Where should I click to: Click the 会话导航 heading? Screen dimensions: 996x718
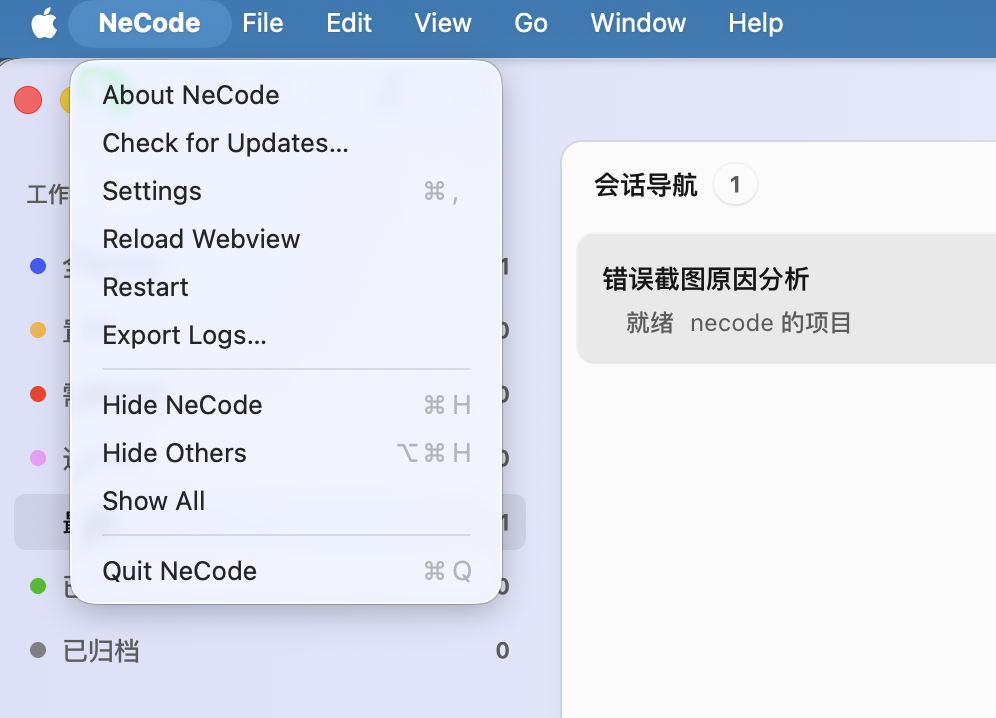point(645,185)
